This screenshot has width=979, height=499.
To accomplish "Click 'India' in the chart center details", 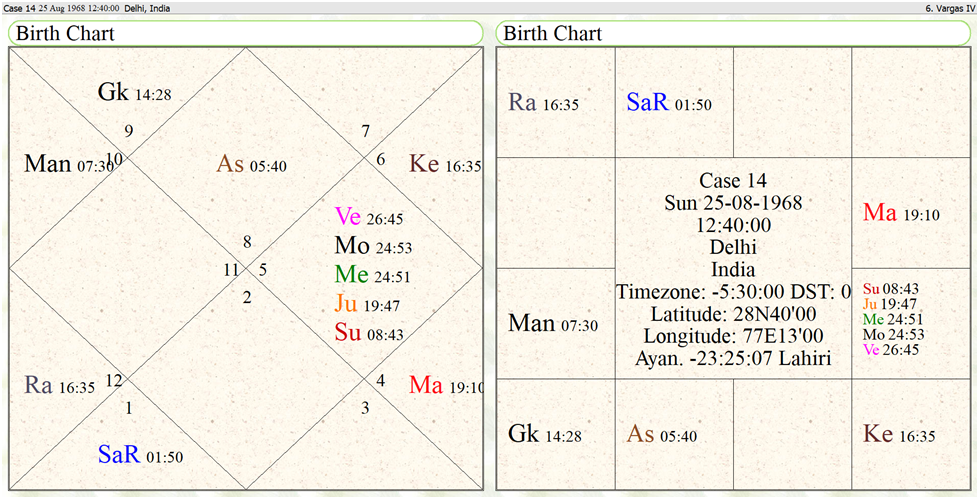I will [733, 269].
